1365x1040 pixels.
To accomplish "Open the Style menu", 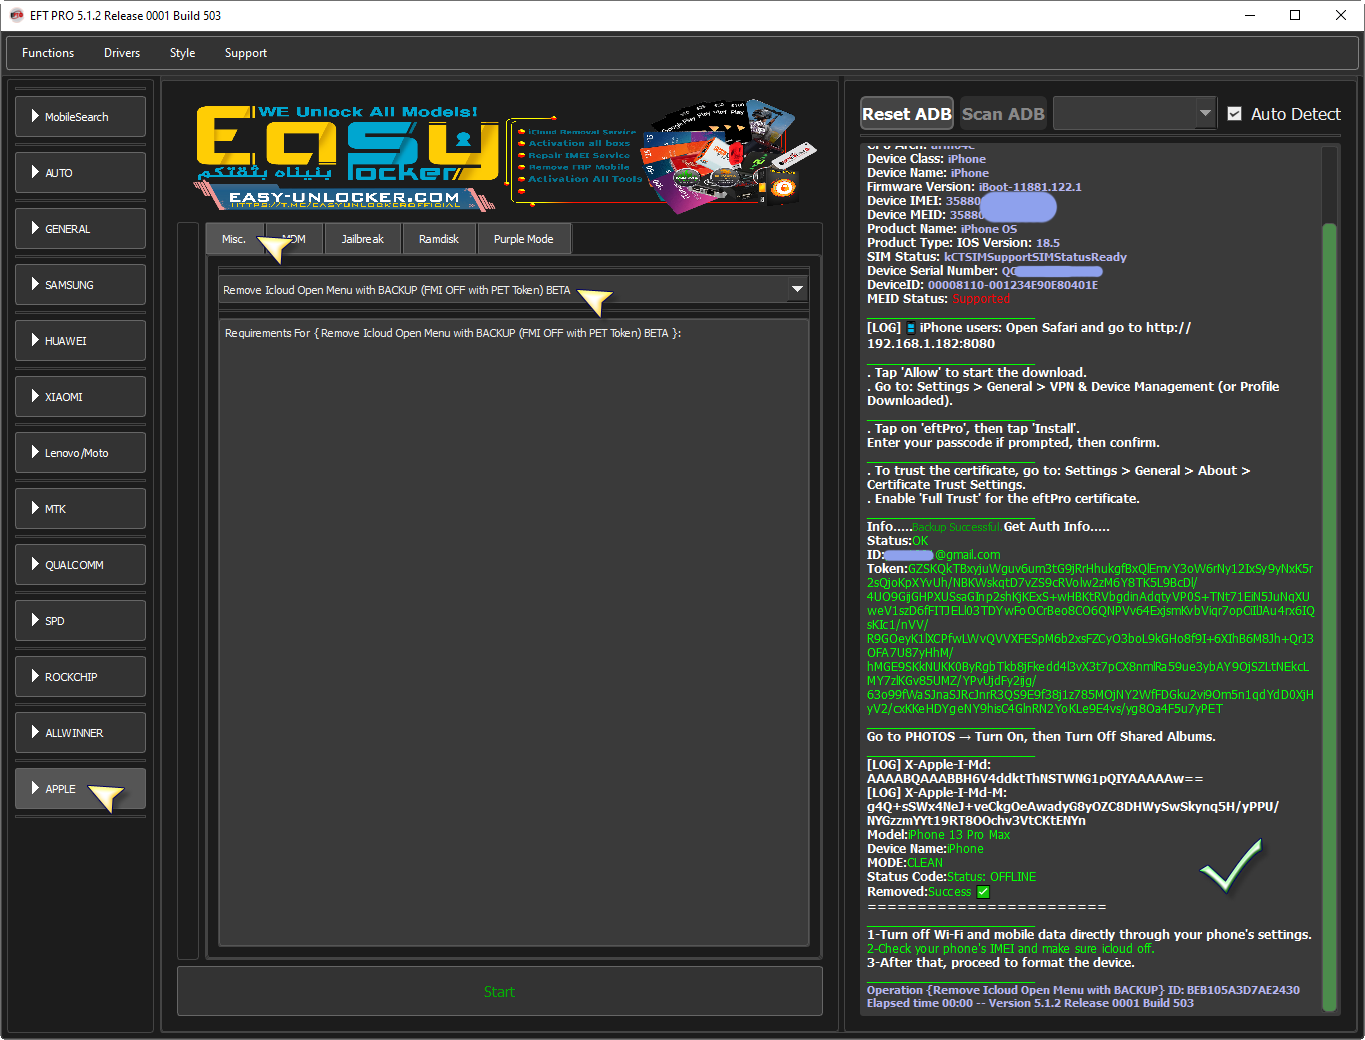I will 182,53.
